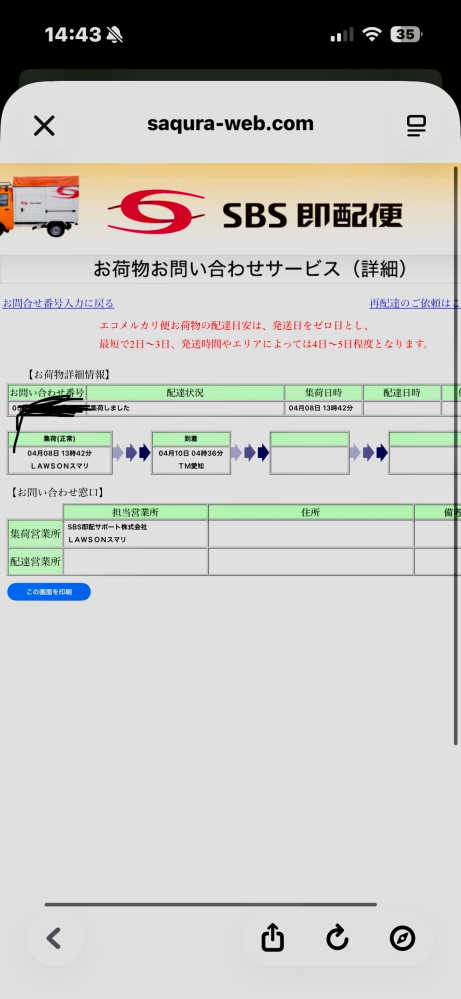Select SBS即配サポート株式会社 office text

click(107, 528)
